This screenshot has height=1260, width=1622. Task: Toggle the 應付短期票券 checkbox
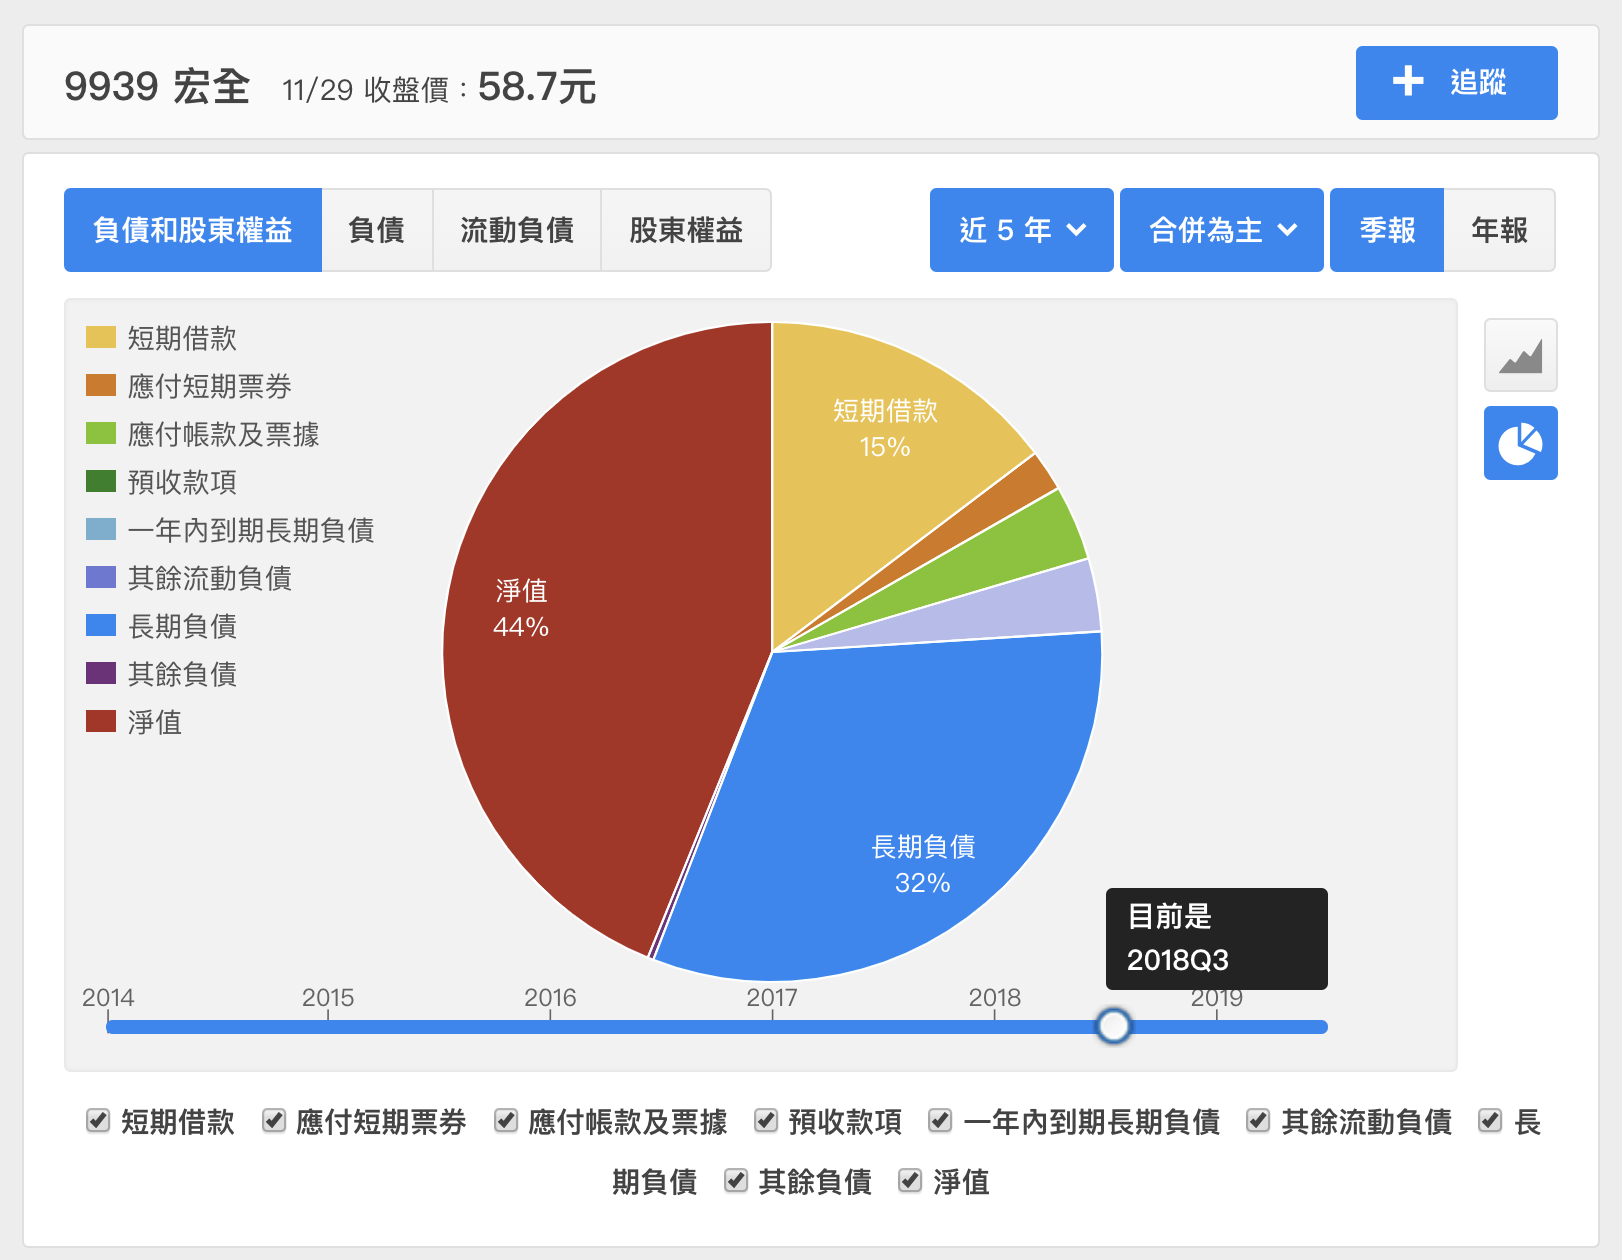(x=274, y=1121)
